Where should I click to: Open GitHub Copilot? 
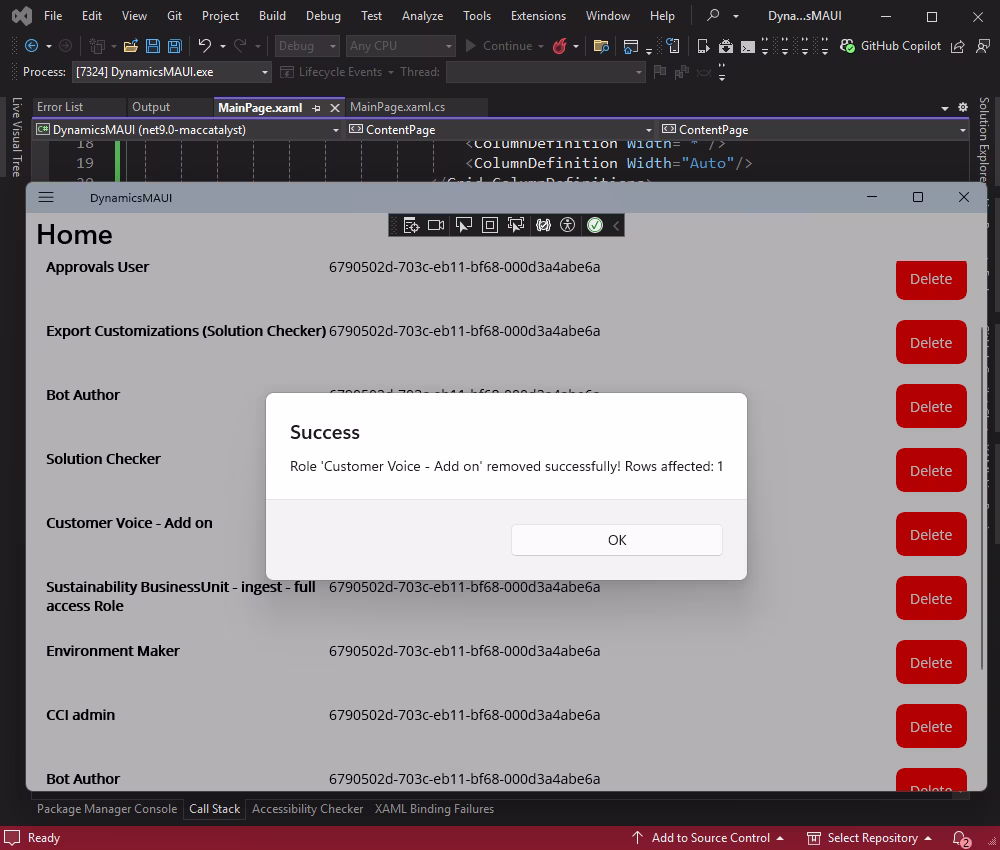click(891, 46)
